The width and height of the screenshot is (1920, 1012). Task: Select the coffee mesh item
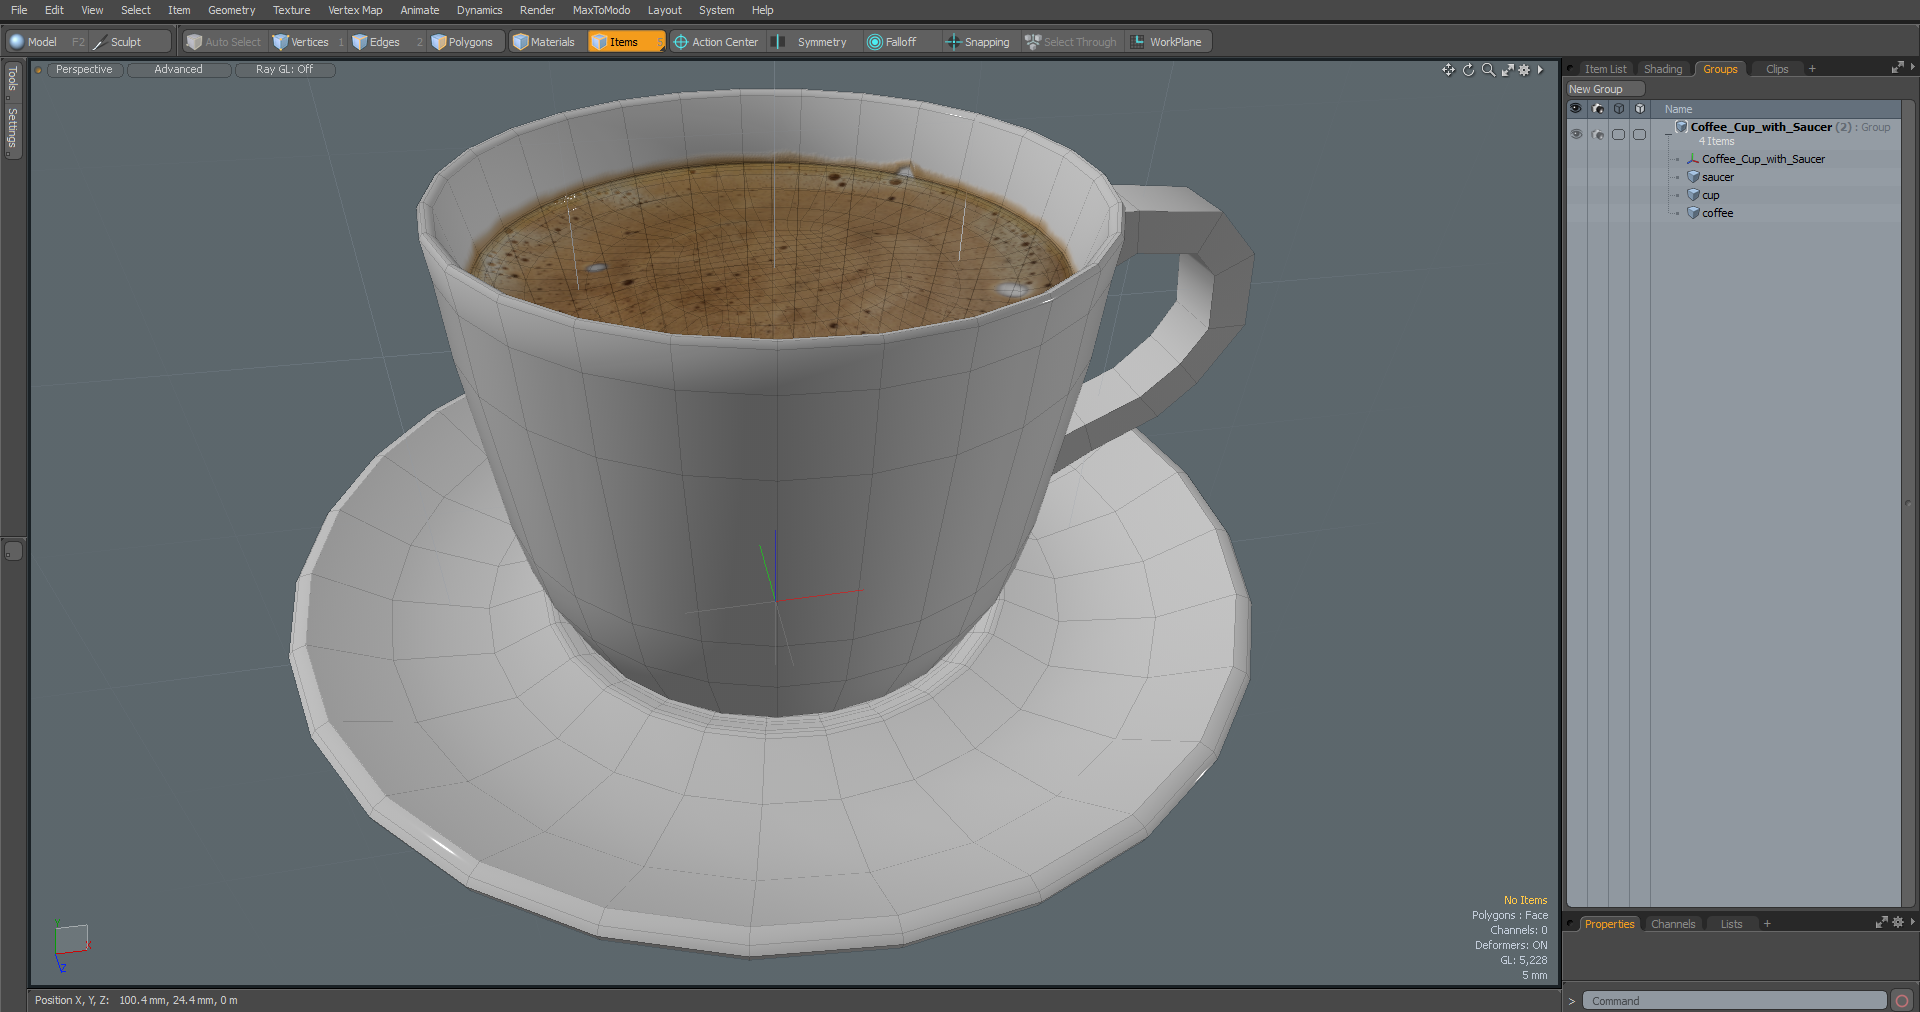(x=1717, y=213)
